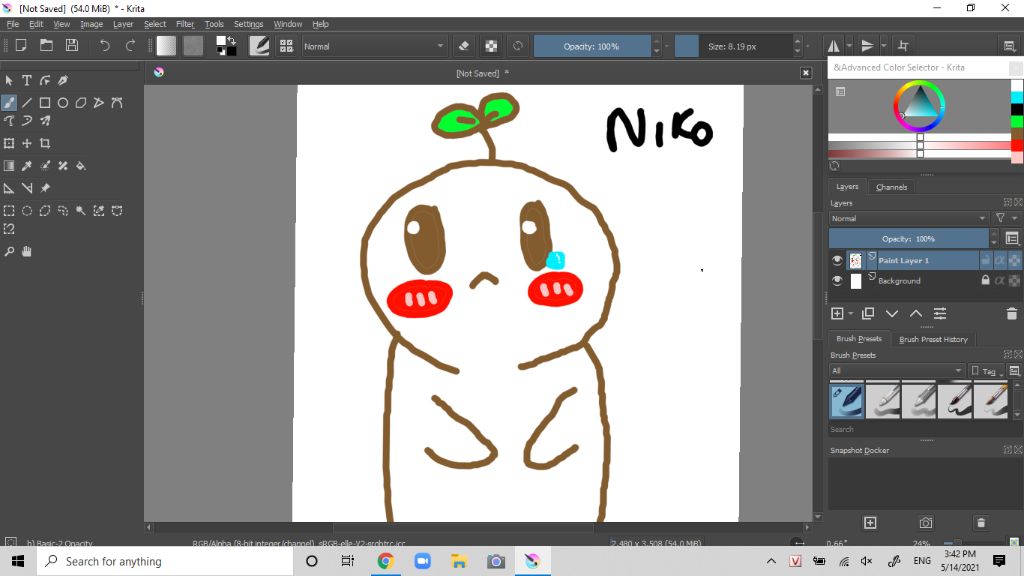Expand vertical mirror options arrow

pos(884,46)
